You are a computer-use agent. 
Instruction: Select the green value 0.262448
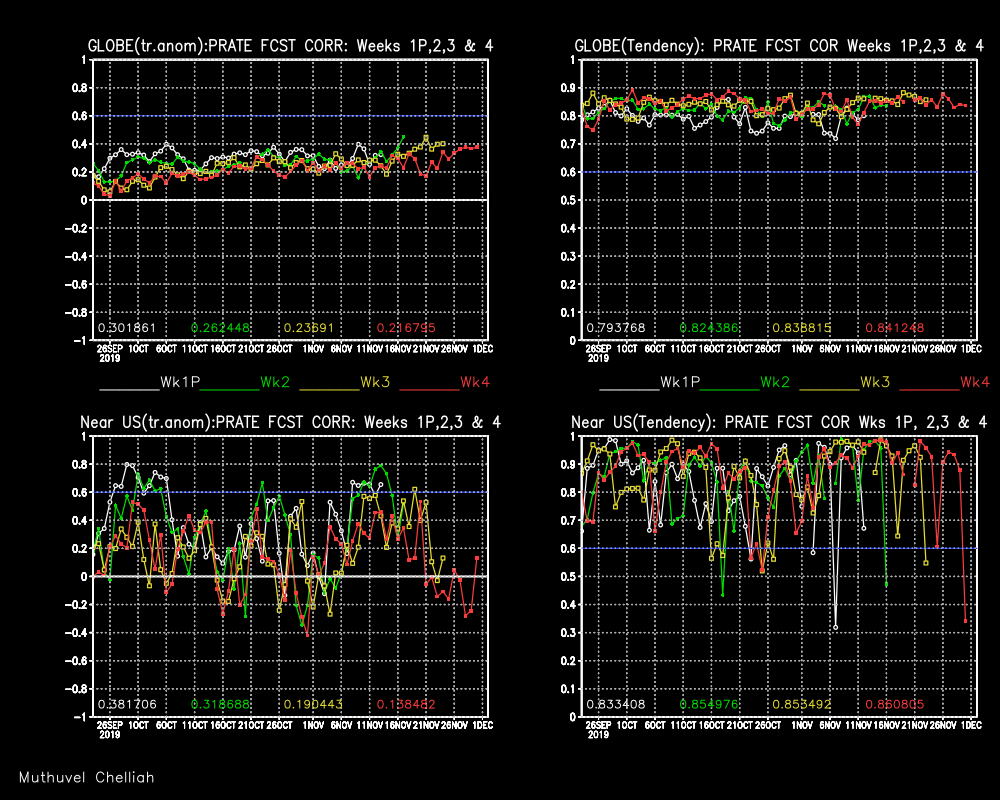pyautogui.click(x=221, y=328)
